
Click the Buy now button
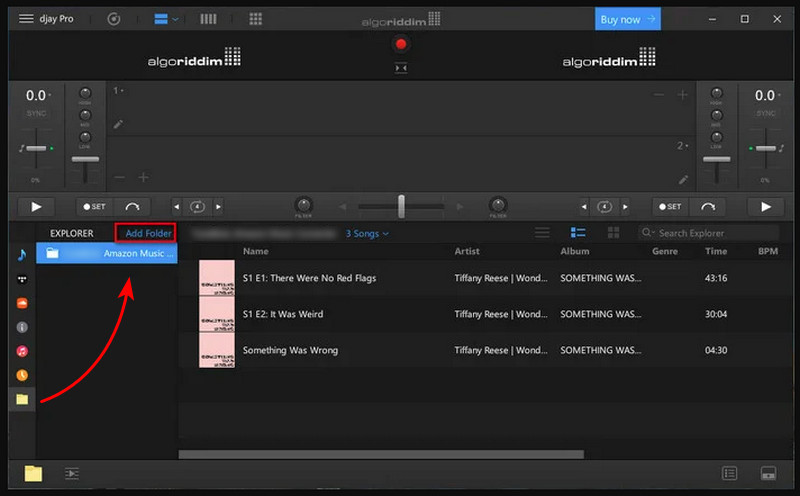point(628,19)
